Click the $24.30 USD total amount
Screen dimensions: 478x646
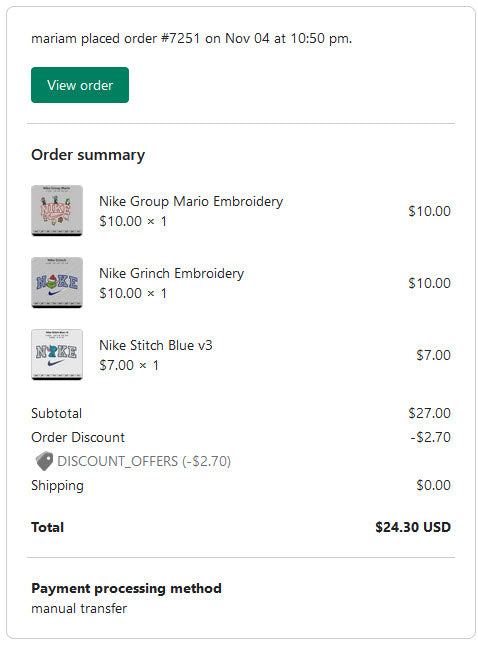[413, 527]
